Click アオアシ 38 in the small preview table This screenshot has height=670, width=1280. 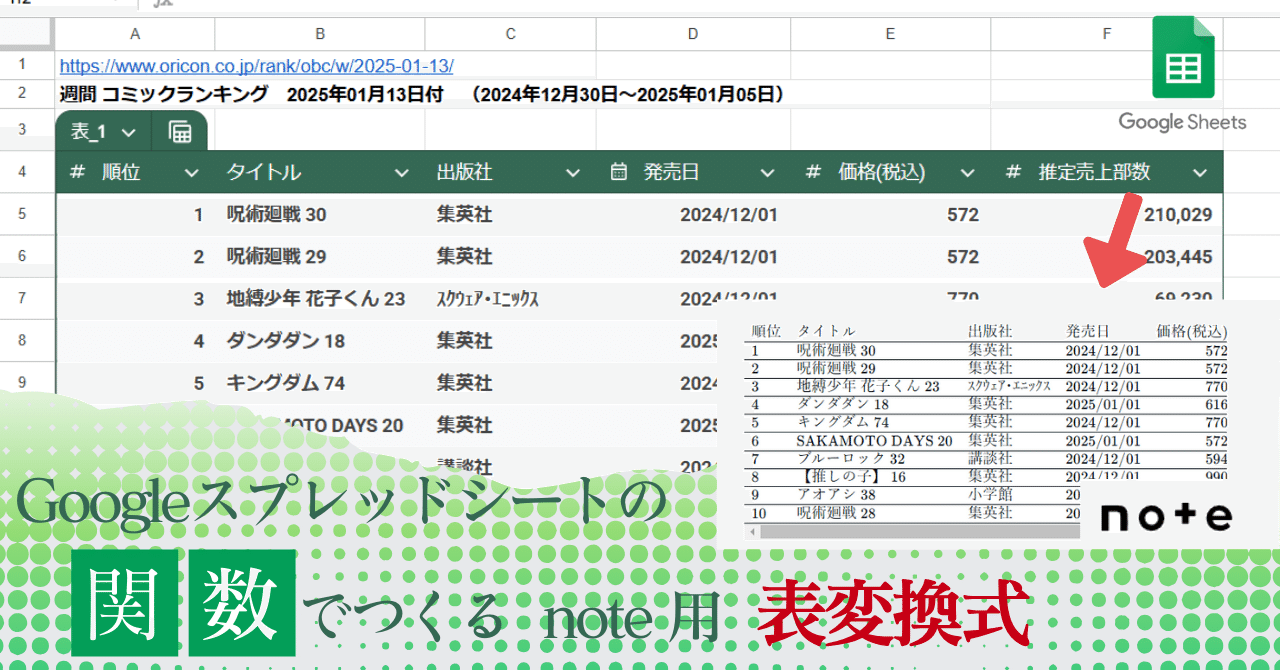click(x=836, y=494)
